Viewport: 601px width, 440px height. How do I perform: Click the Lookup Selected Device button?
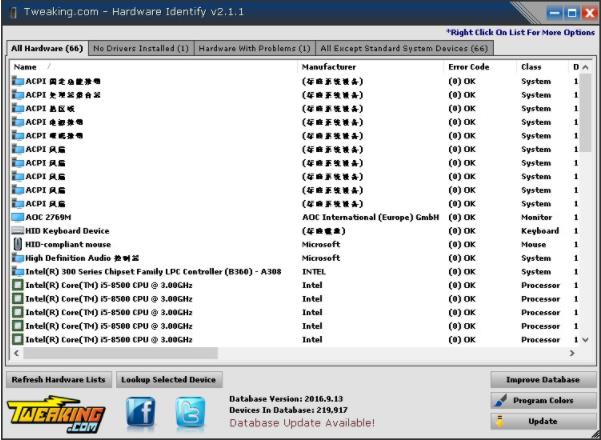pos(168,380)
